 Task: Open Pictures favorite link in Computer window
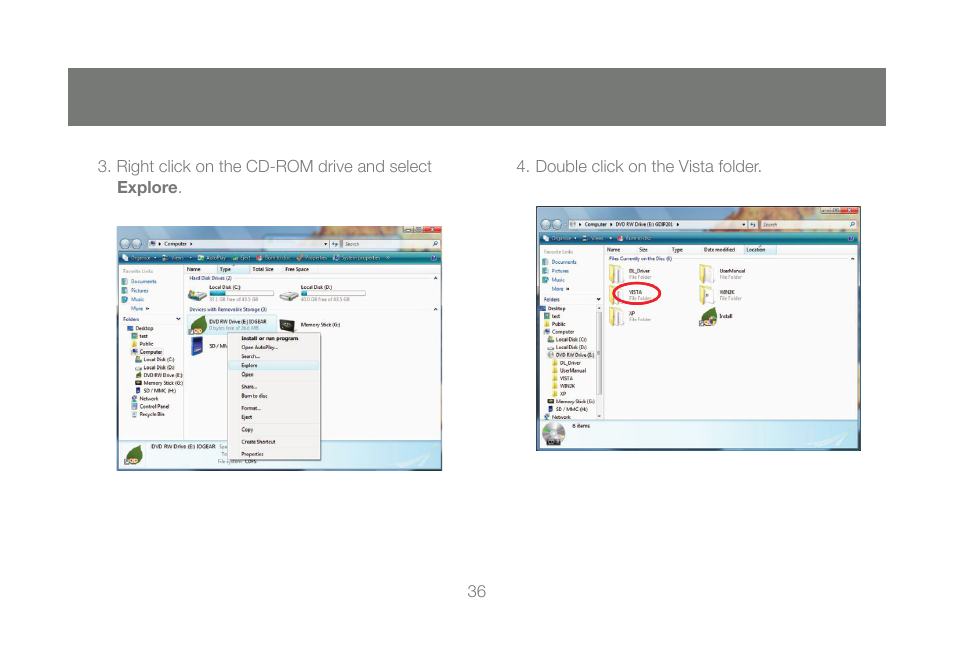[x=135, y=291]
